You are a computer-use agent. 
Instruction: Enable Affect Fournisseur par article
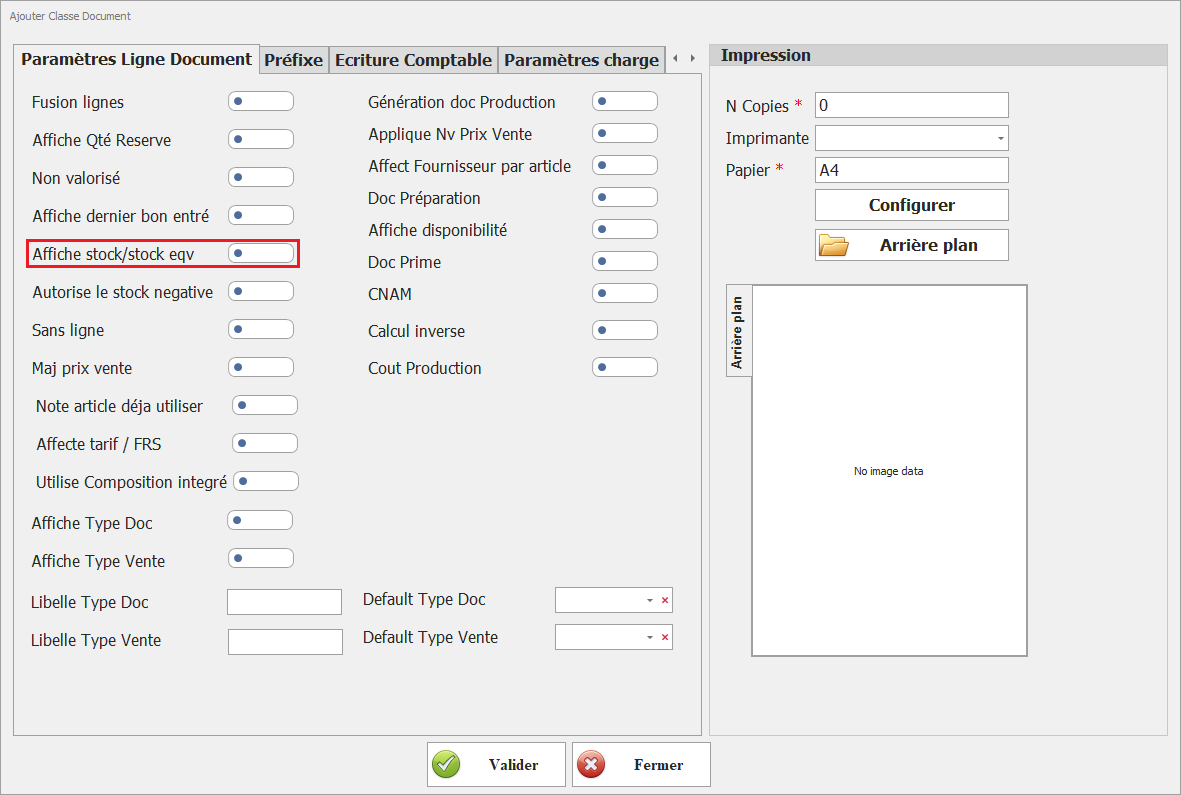point(624,165)
